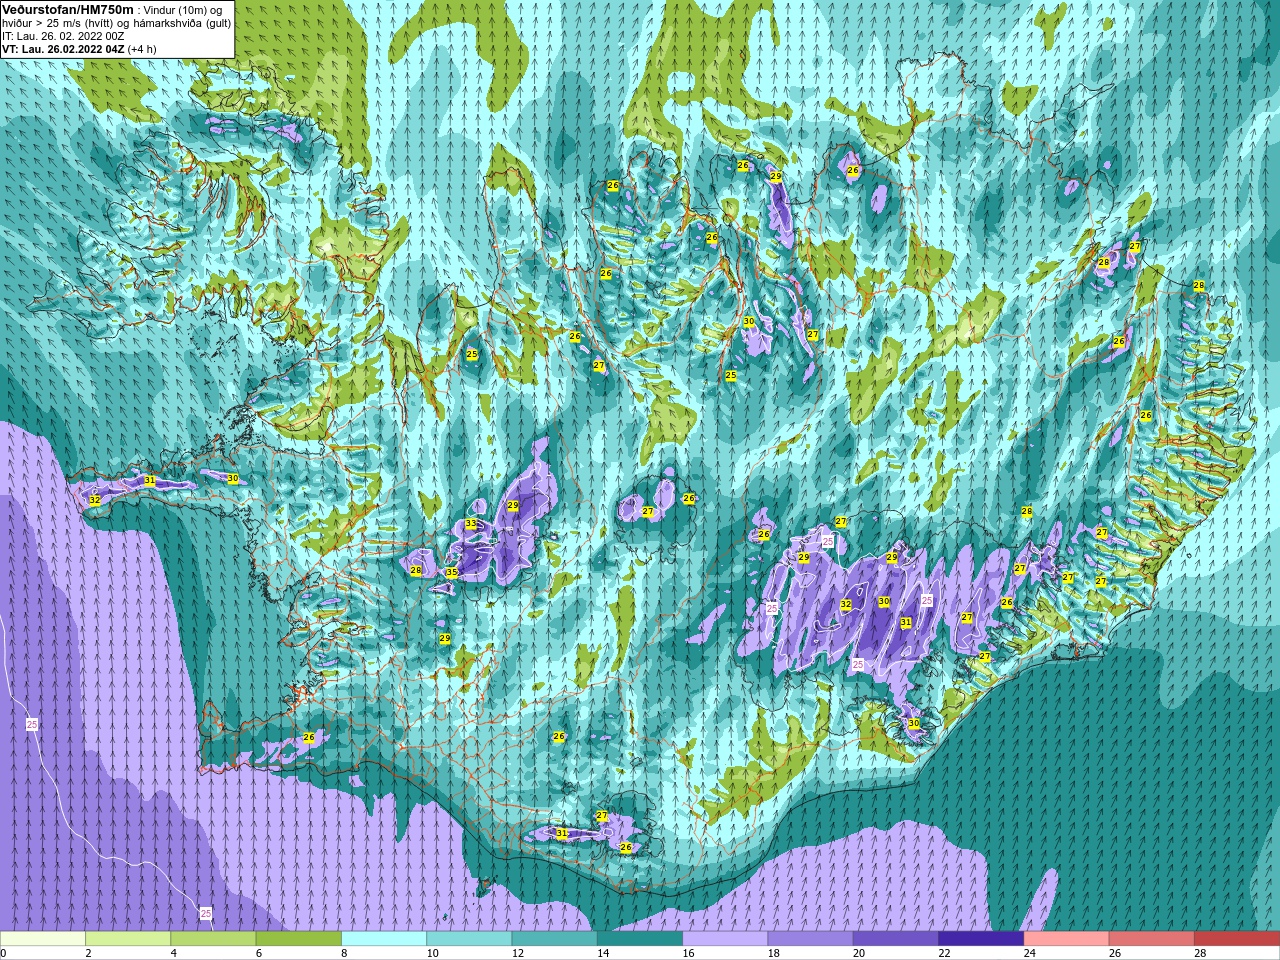Screen dimensions: 1280x960
Task: Click the legend scale number '18'
Action: coord(773,953)
